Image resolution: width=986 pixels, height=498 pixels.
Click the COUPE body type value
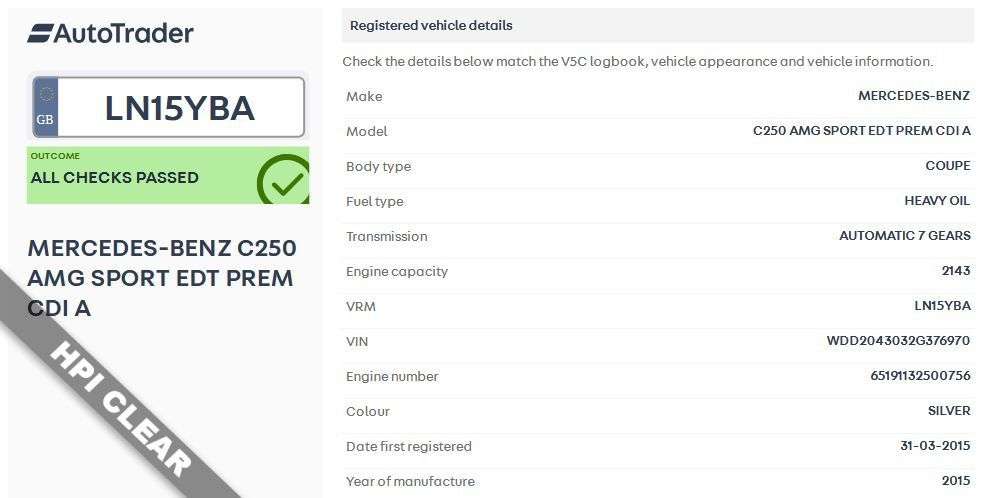(947, 166)
